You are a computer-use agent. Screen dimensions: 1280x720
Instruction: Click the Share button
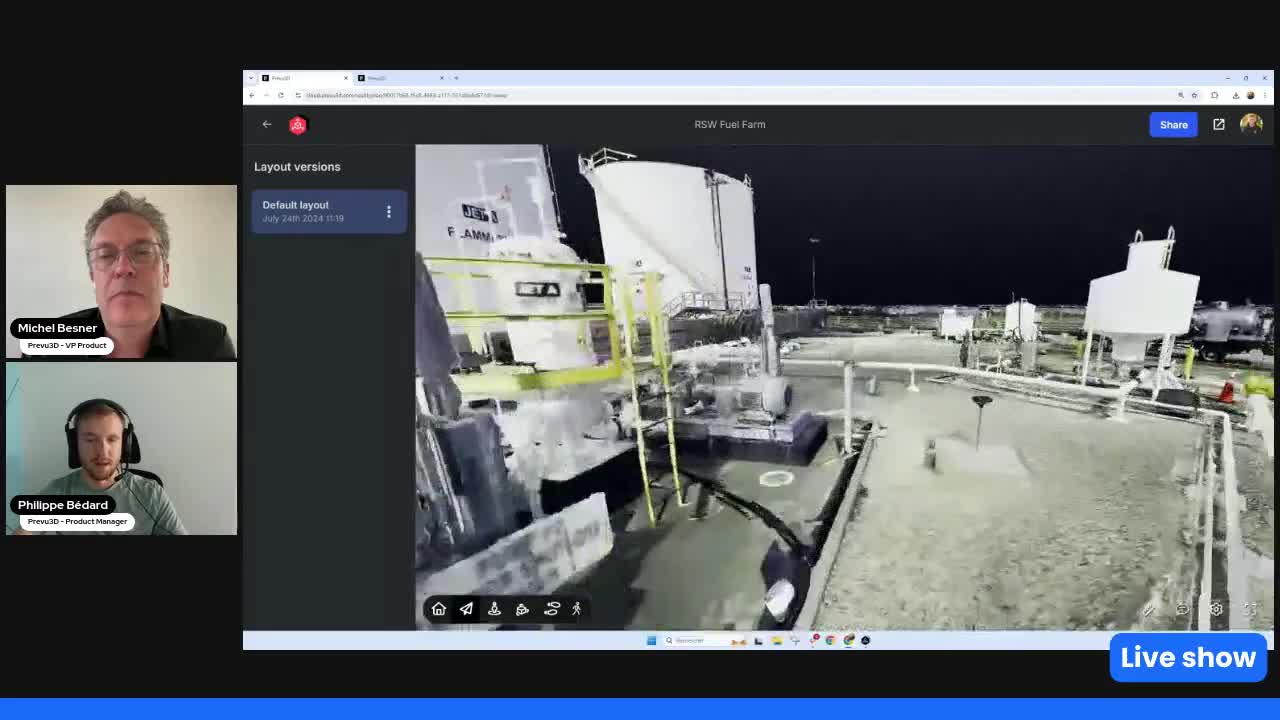click(x=1173, y=124)
